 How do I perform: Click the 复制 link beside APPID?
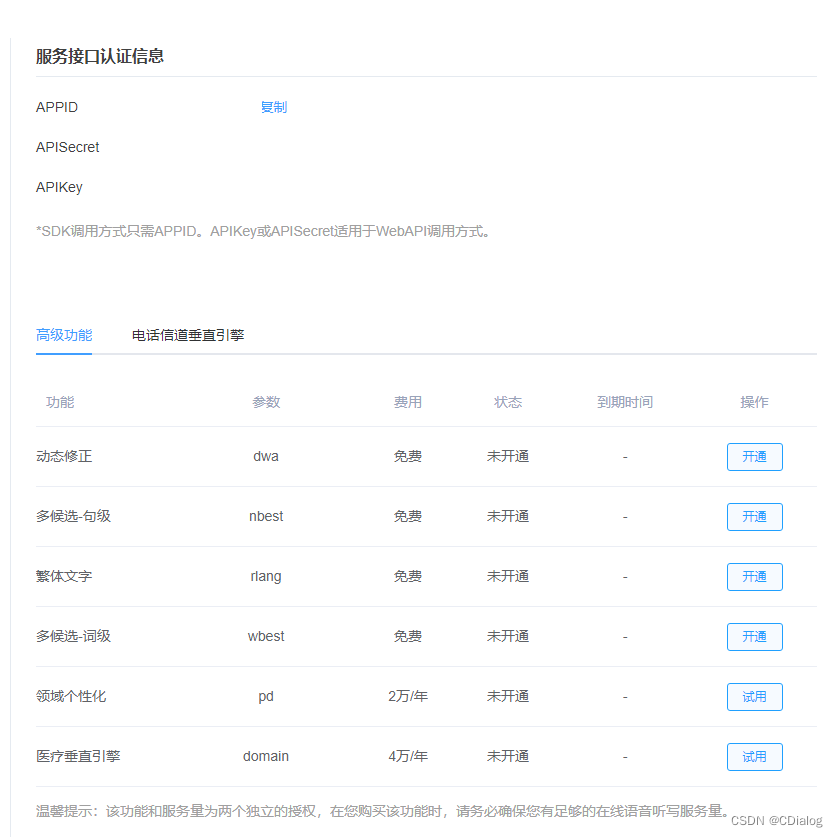click(x=274, y=107)
